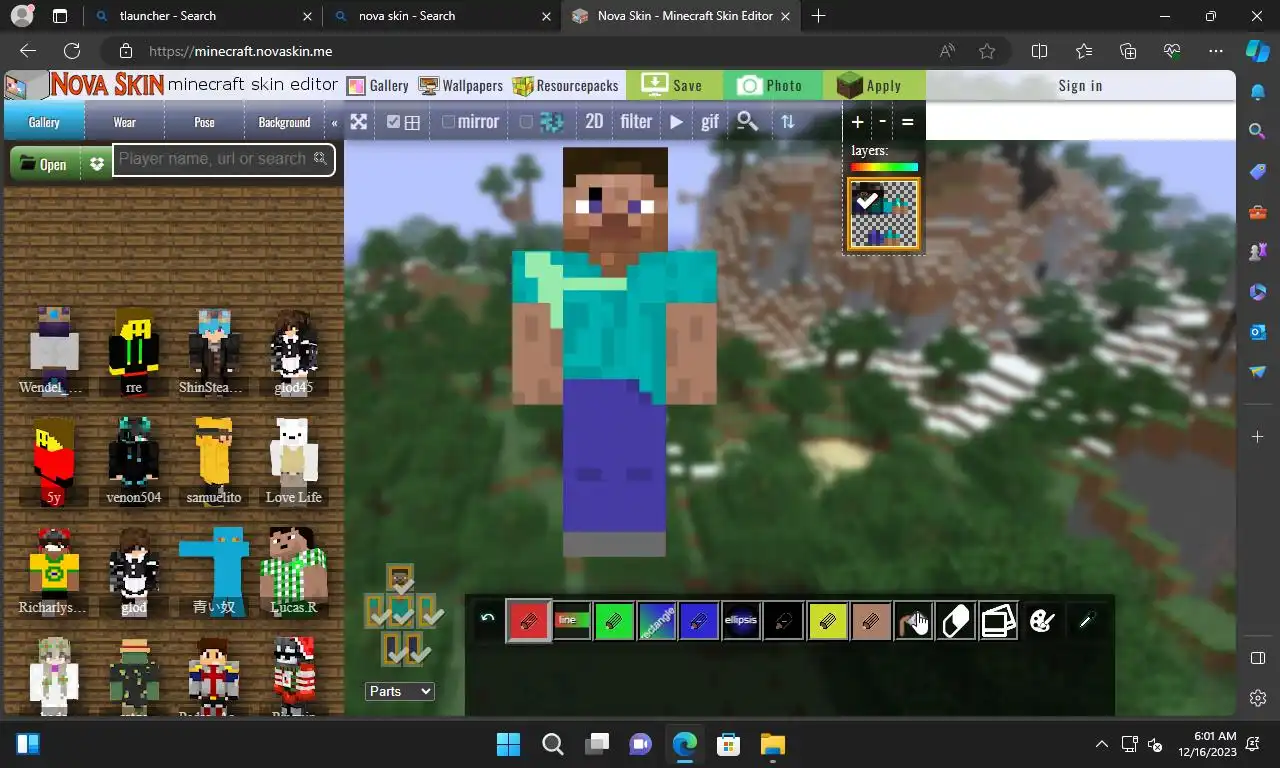Click the browser refresh button

(72, 51)
